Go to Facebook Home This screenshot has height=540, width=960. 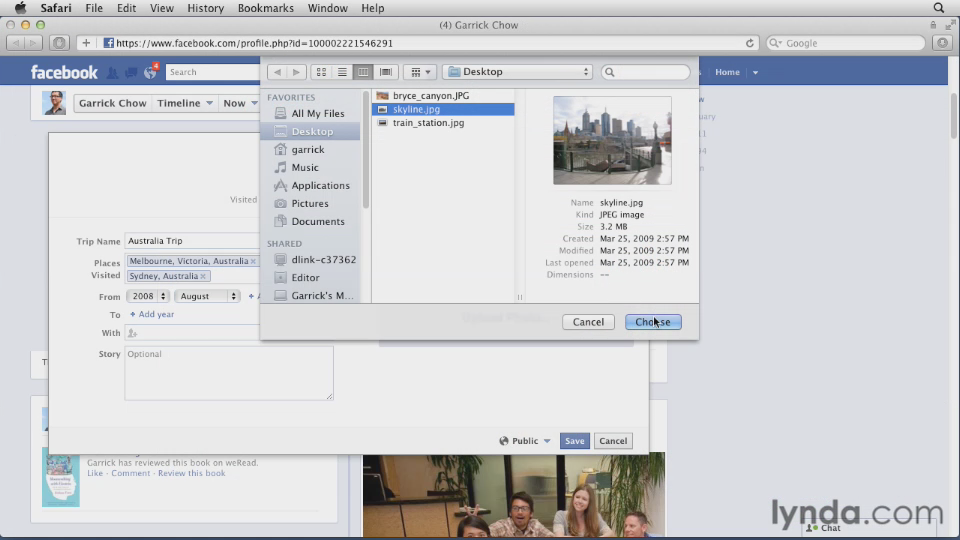click(x=727, y=72)
